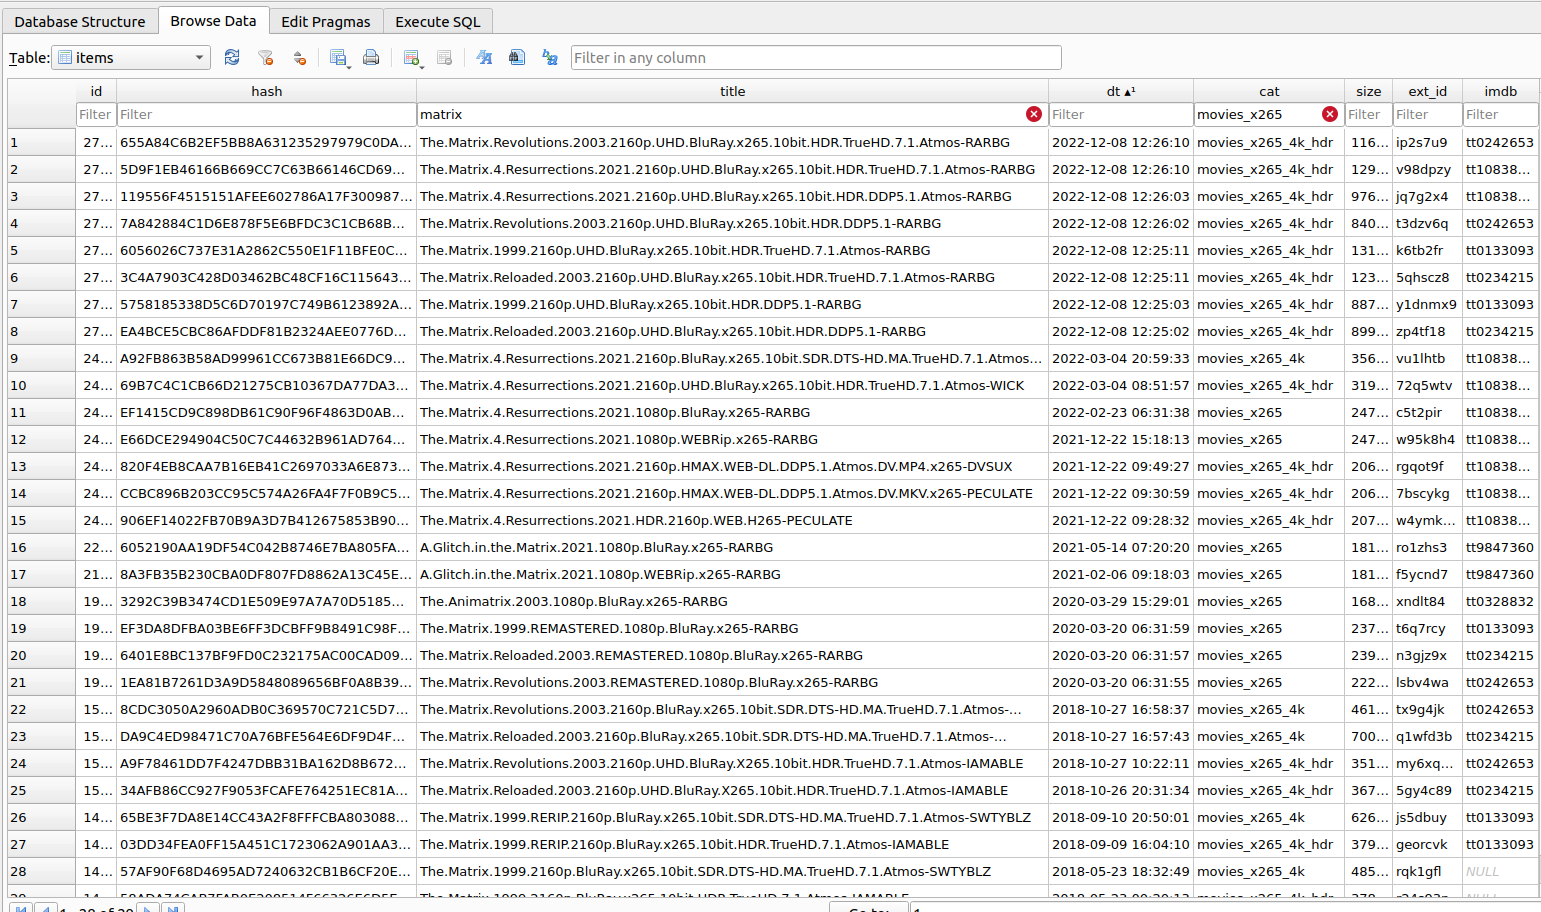This screenshot has height=912, width=1541.
Task: Clear all filters using the funnel icon
Action: pyautogui.click(x=265, y=58)
